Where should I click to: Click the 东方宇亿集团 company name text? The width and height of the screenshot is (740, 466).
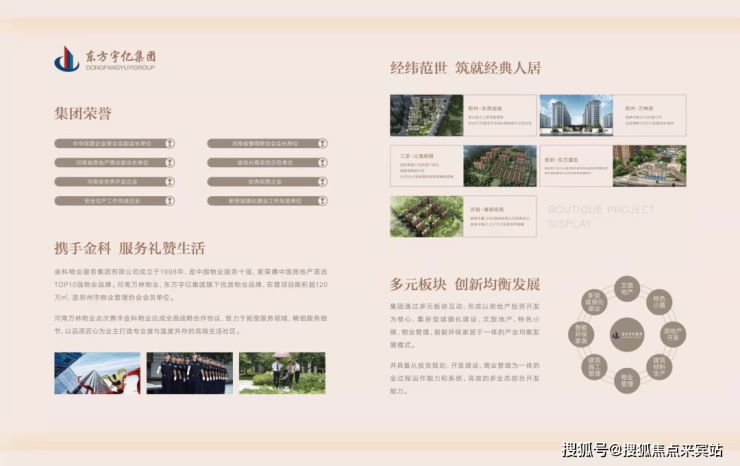(x=120, y=57)
